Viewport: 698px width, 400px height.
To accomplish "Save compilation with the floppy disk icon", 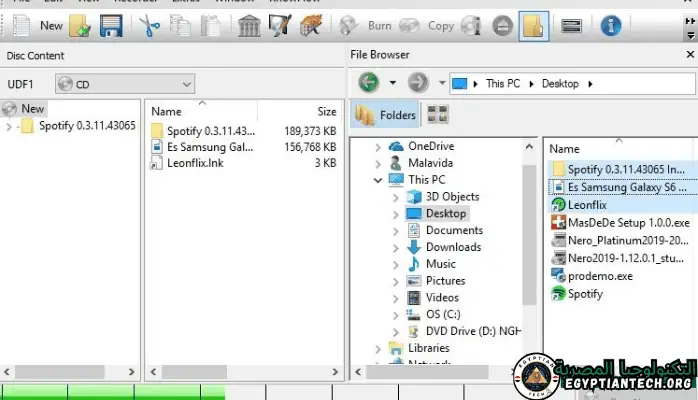I will [111, 26].
